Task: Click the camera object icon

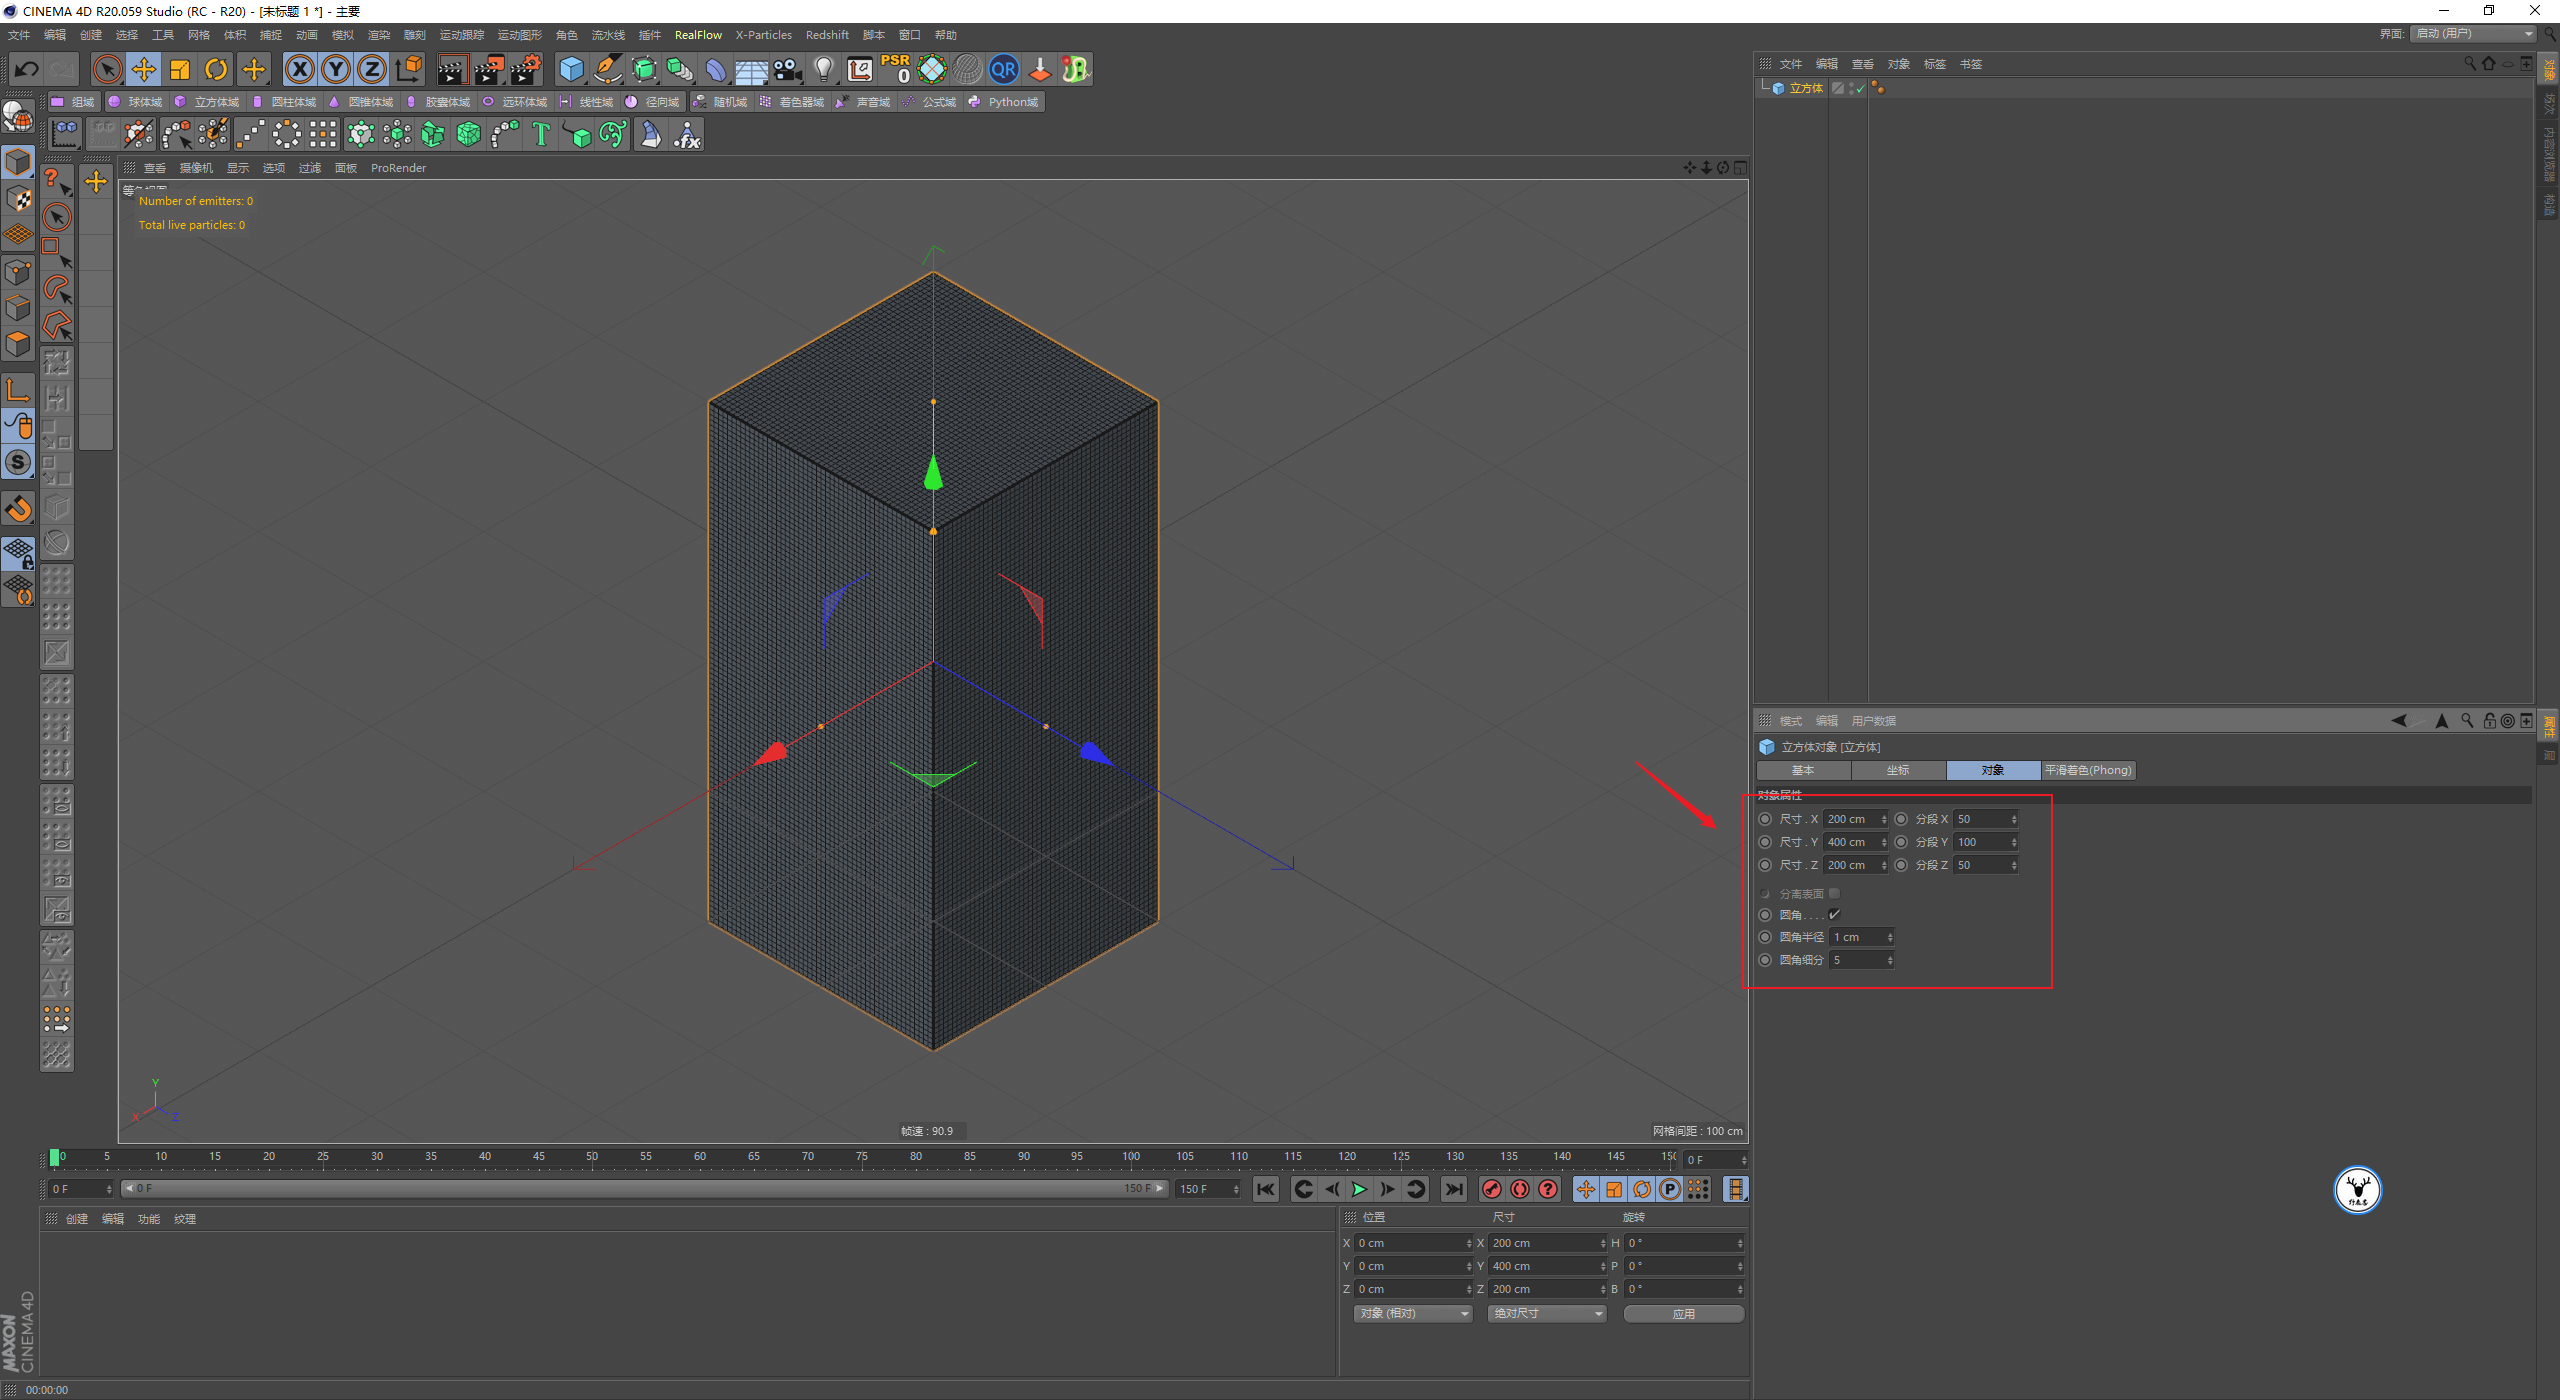Action: [788, 69]
